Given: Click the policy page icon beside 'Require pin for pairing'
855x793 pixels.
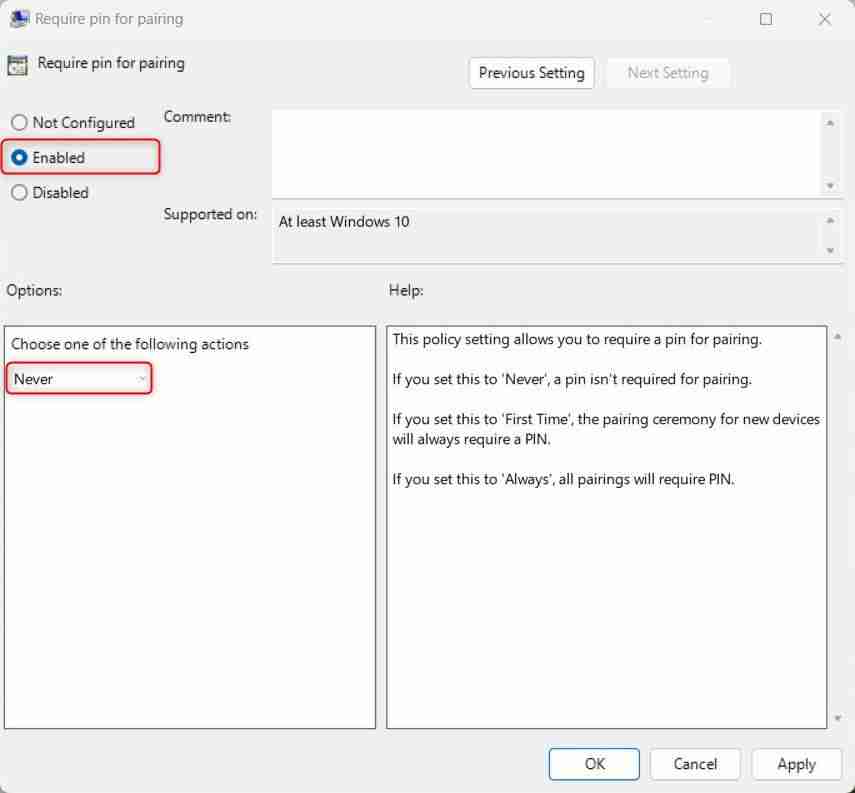Looking at the screenshot, I should 18,63.
